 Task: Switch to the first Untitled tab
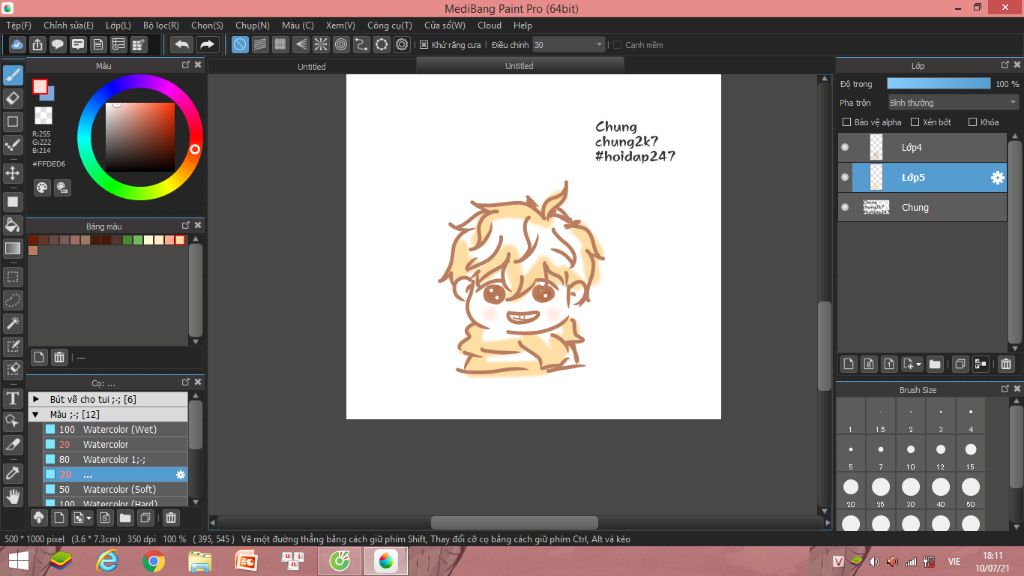click(312, 66)
